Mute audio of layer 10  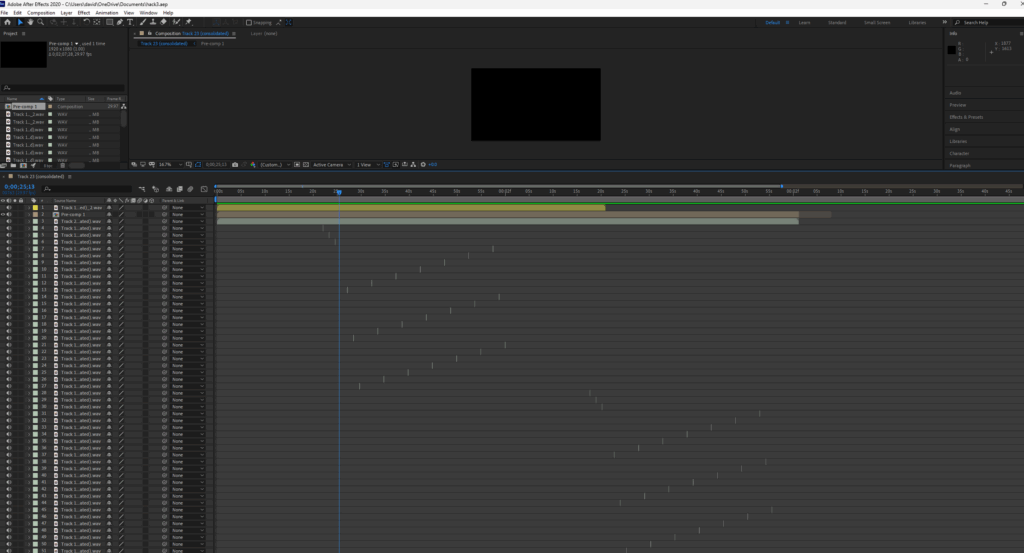click(x=8, y=269)
